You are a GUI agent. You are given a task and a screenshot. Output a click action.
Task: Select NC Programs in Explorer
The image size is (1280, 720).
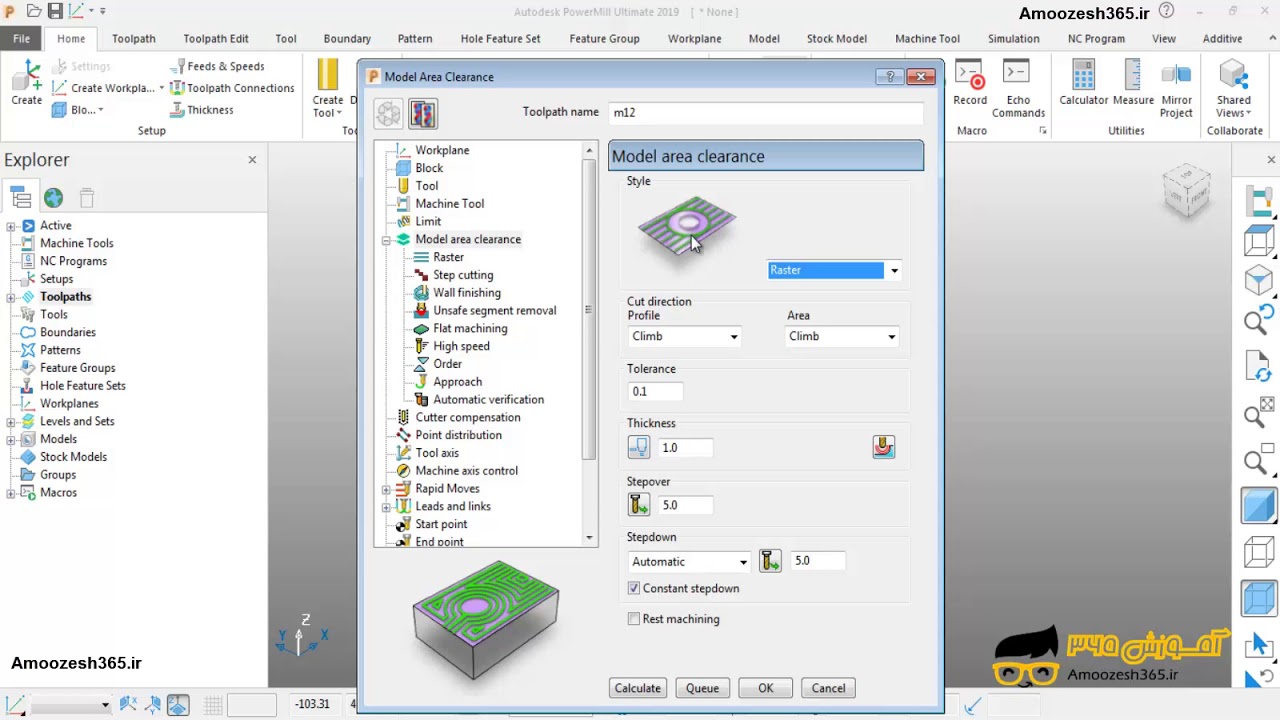click(73, 261)
